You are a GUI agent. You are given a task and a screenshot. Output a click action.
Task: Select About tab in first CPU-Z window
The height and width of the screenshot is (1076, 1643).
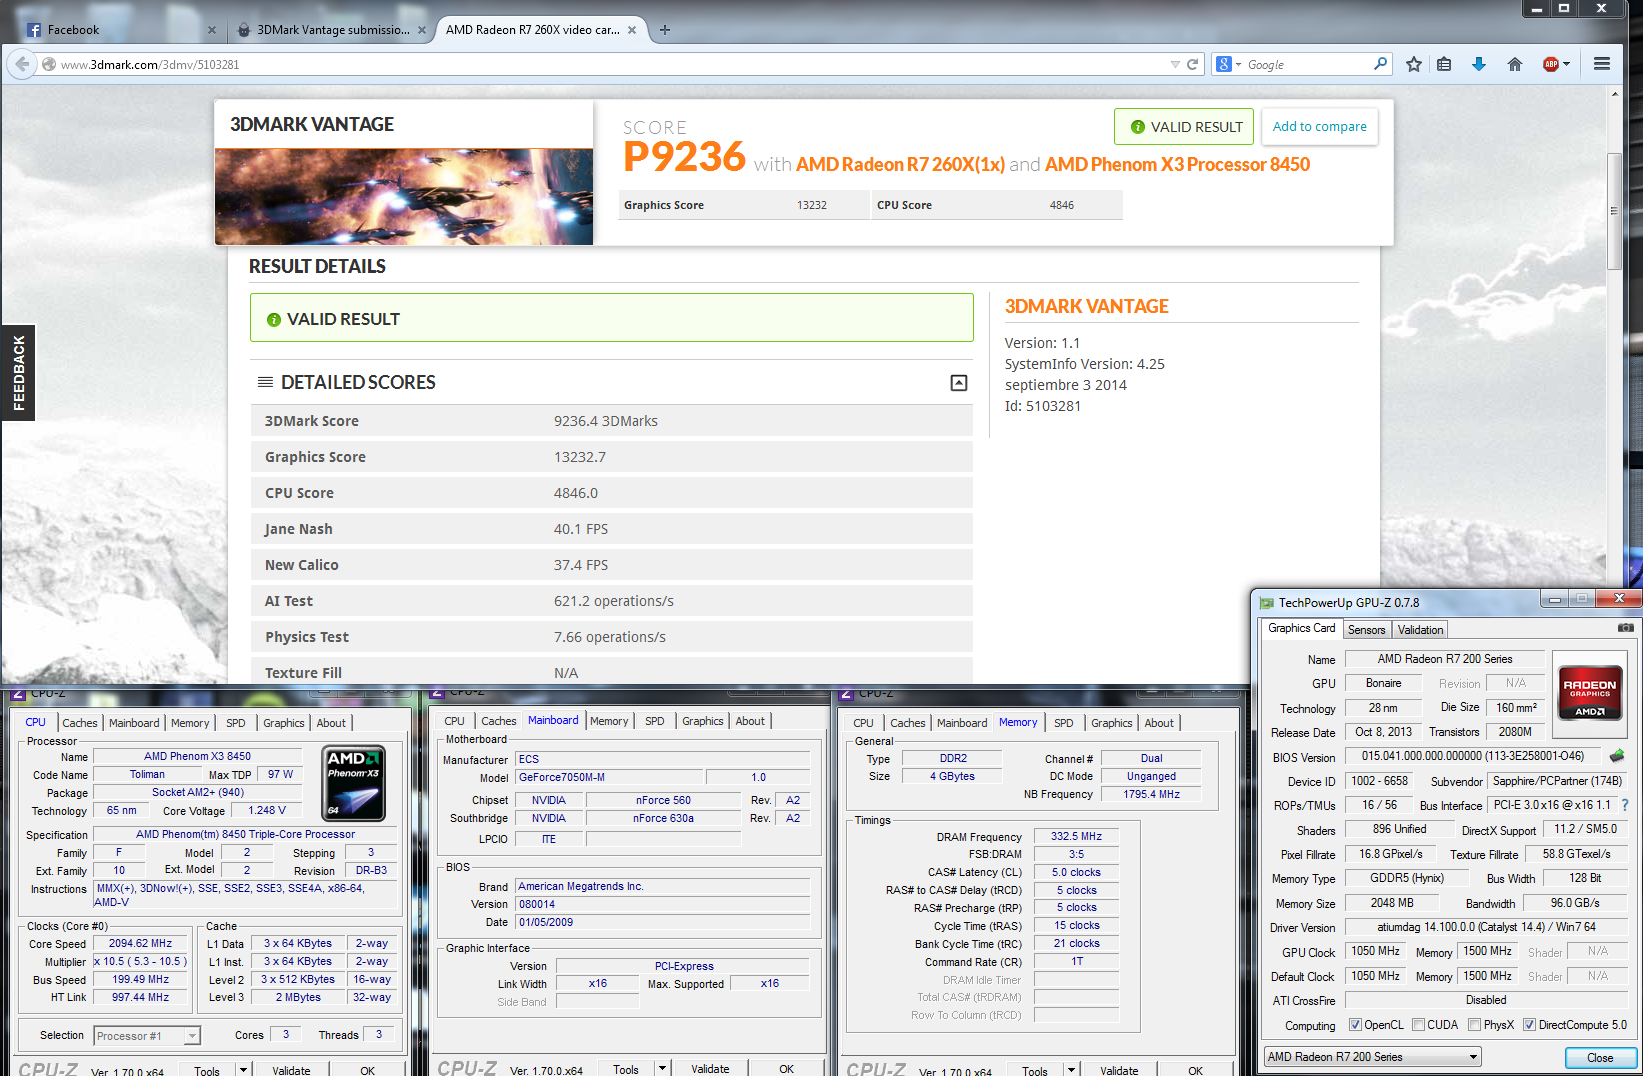point(332,723)
